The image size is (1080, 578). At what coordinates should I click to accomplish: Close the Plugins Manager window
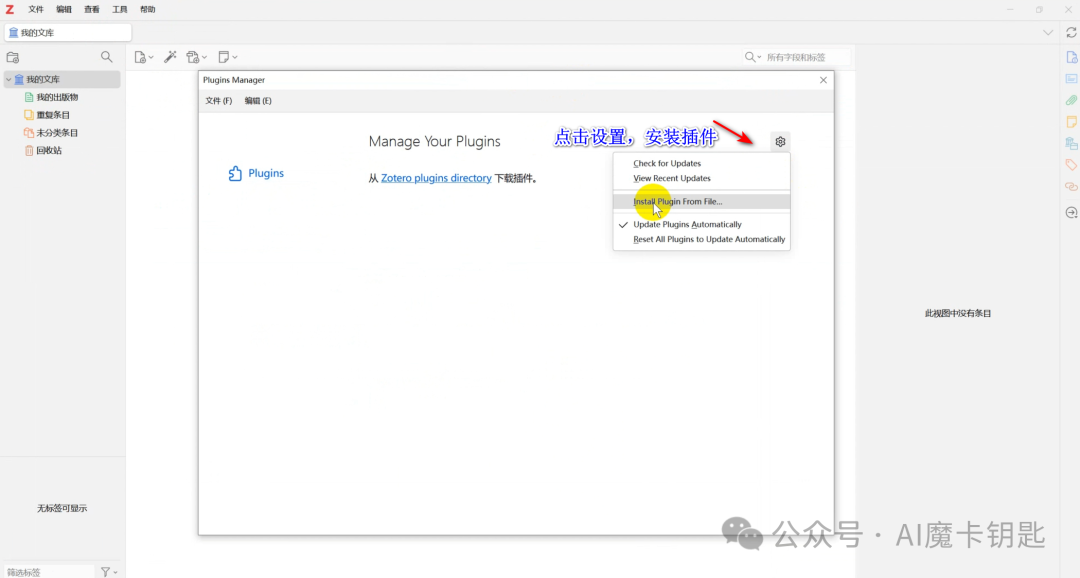coord(823,80)
